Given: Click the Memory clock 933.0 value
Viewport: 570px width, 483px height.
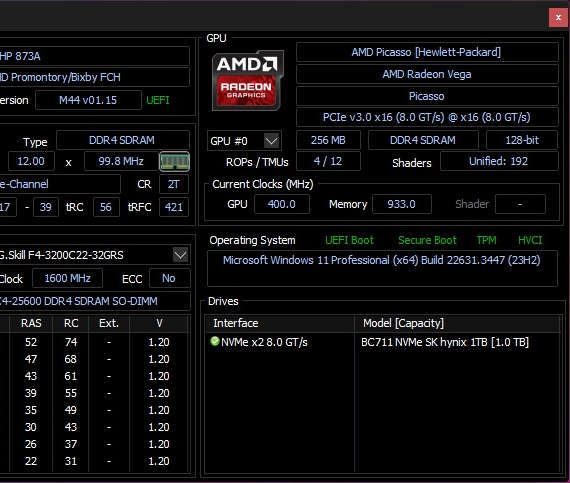Looking at the screenshot, I should [402, 204].
